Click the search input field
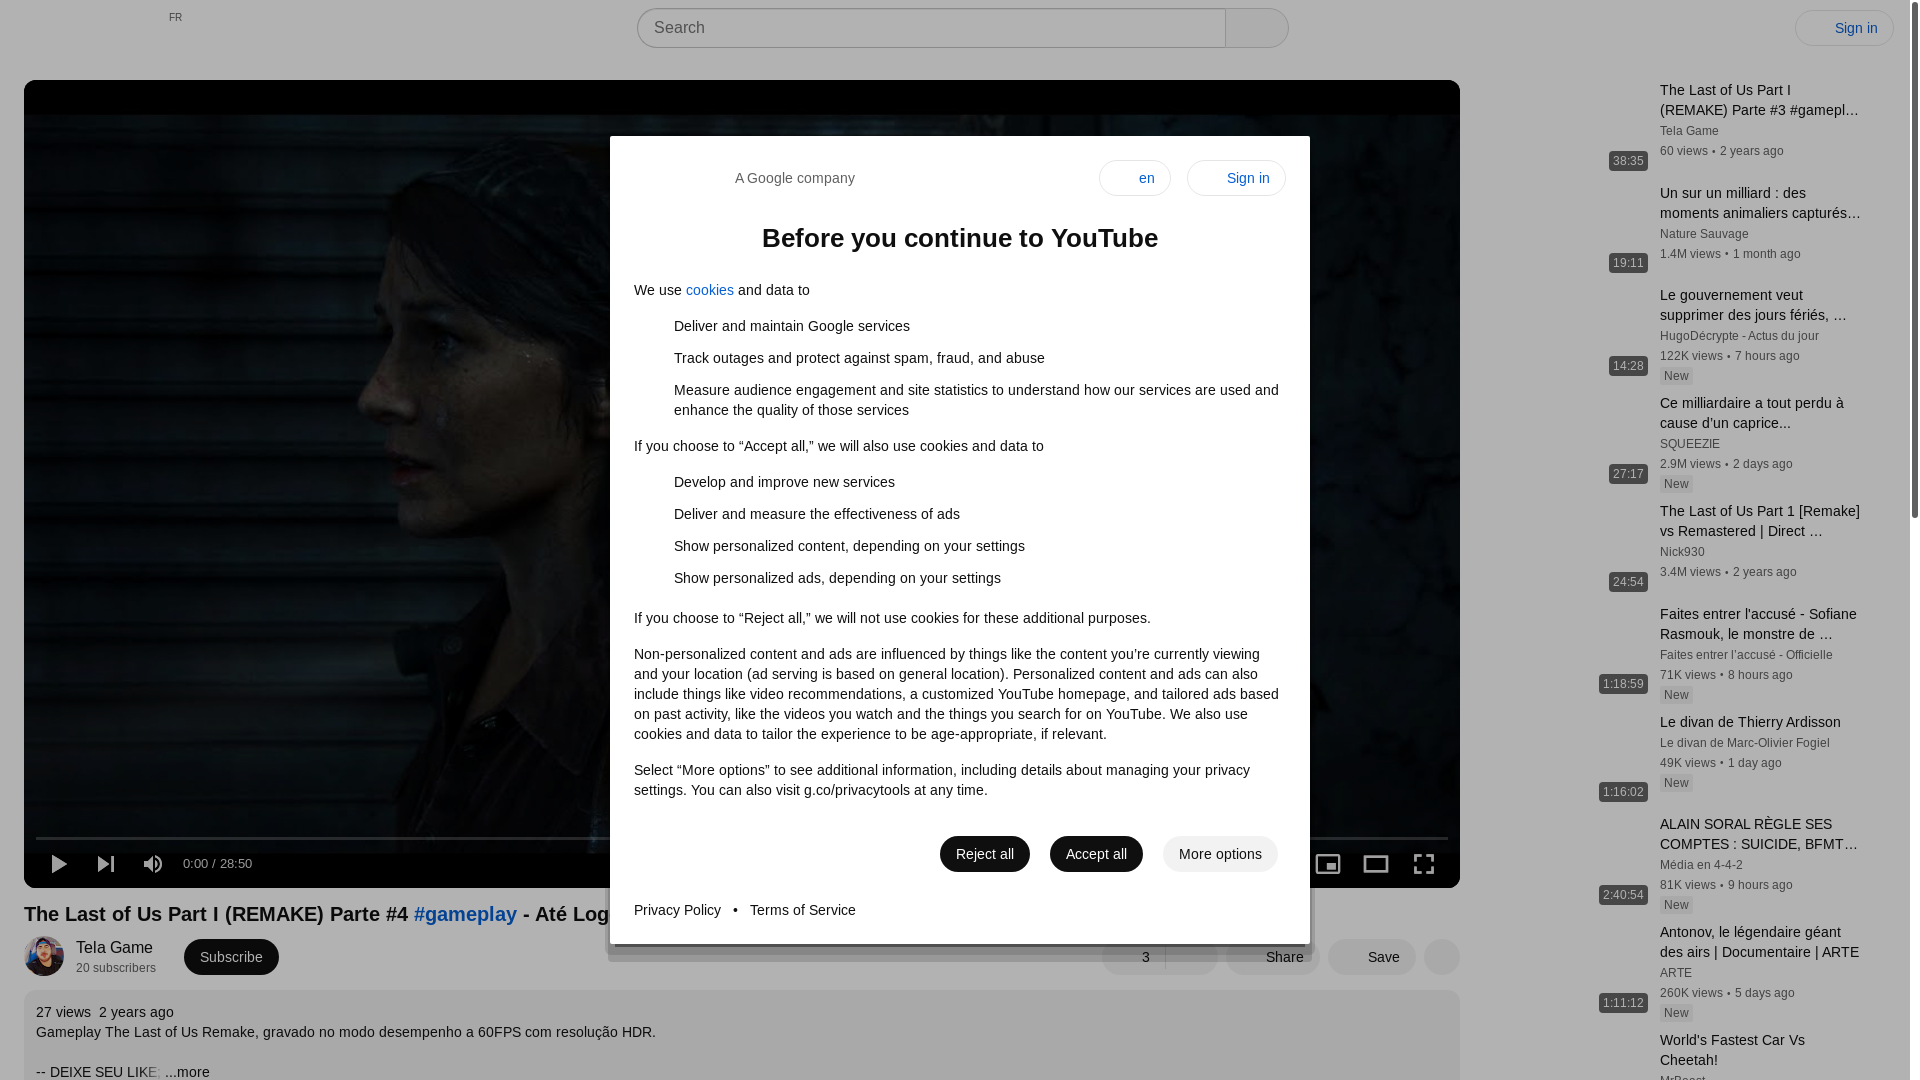Screen dimensions: 1920x1080 931,28
